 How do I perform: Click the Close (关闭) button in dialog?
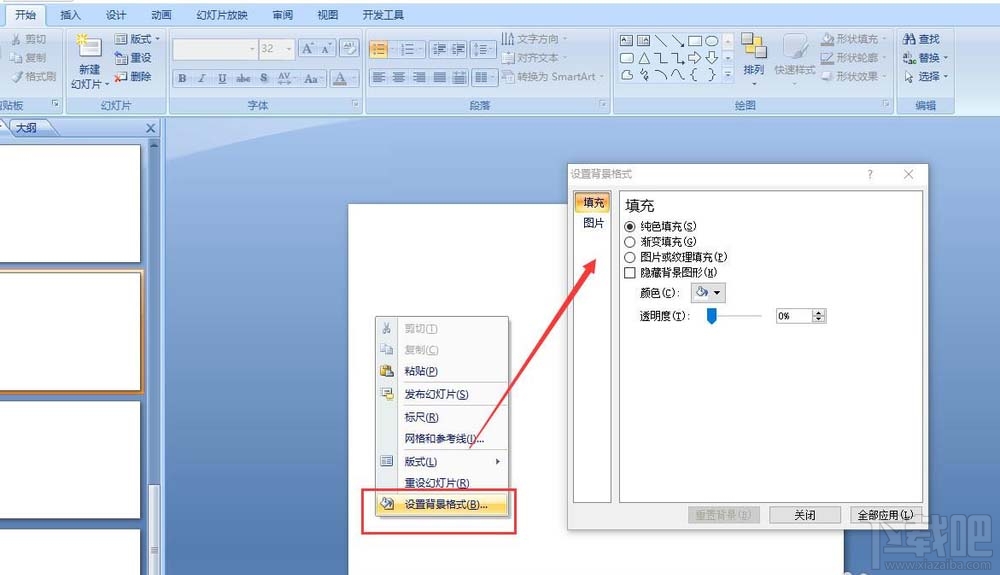point(804,515)
